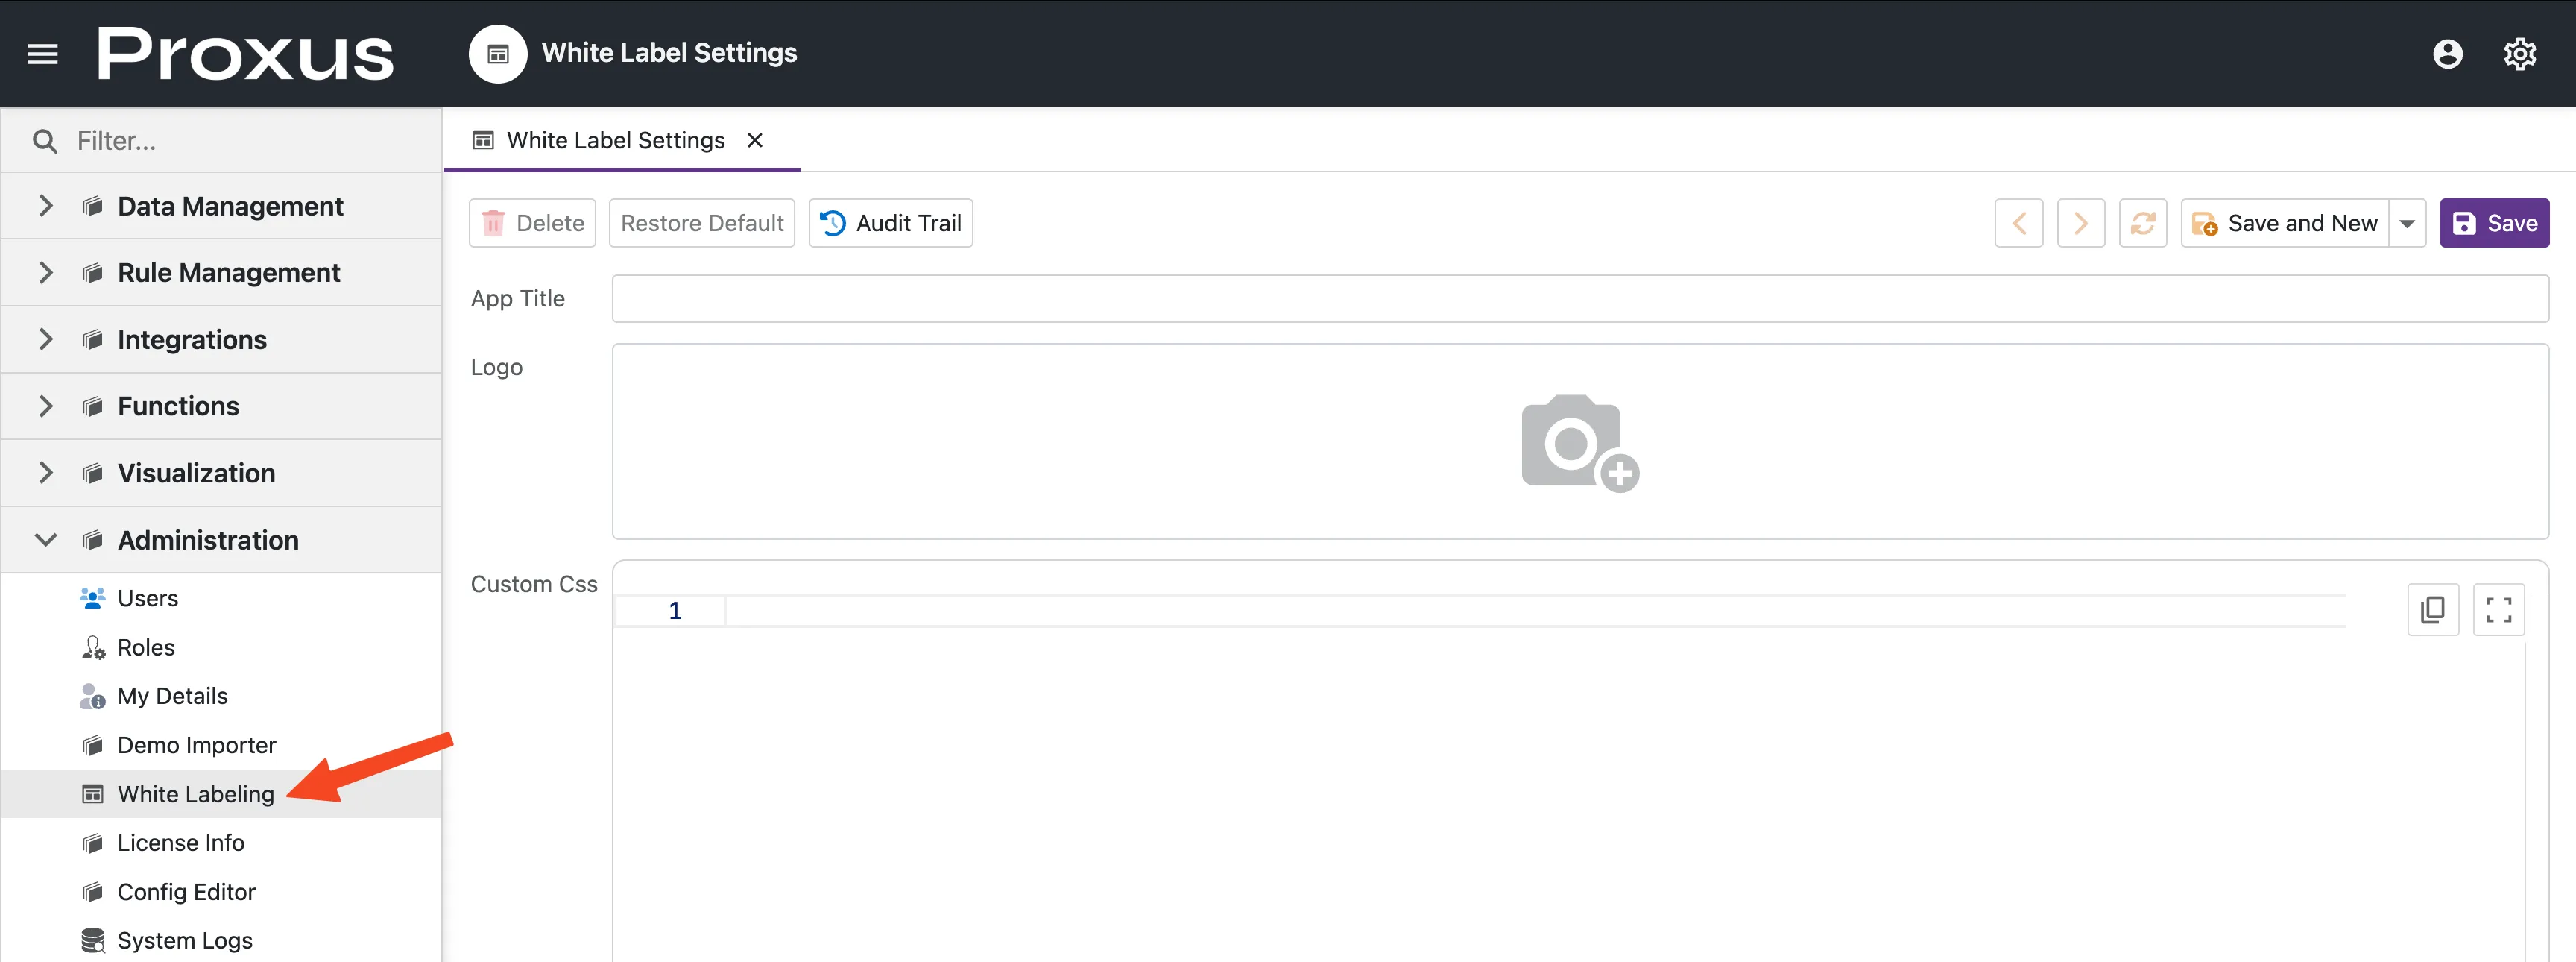
Task: Expand the Rule Management section
Action: point(46,273)
